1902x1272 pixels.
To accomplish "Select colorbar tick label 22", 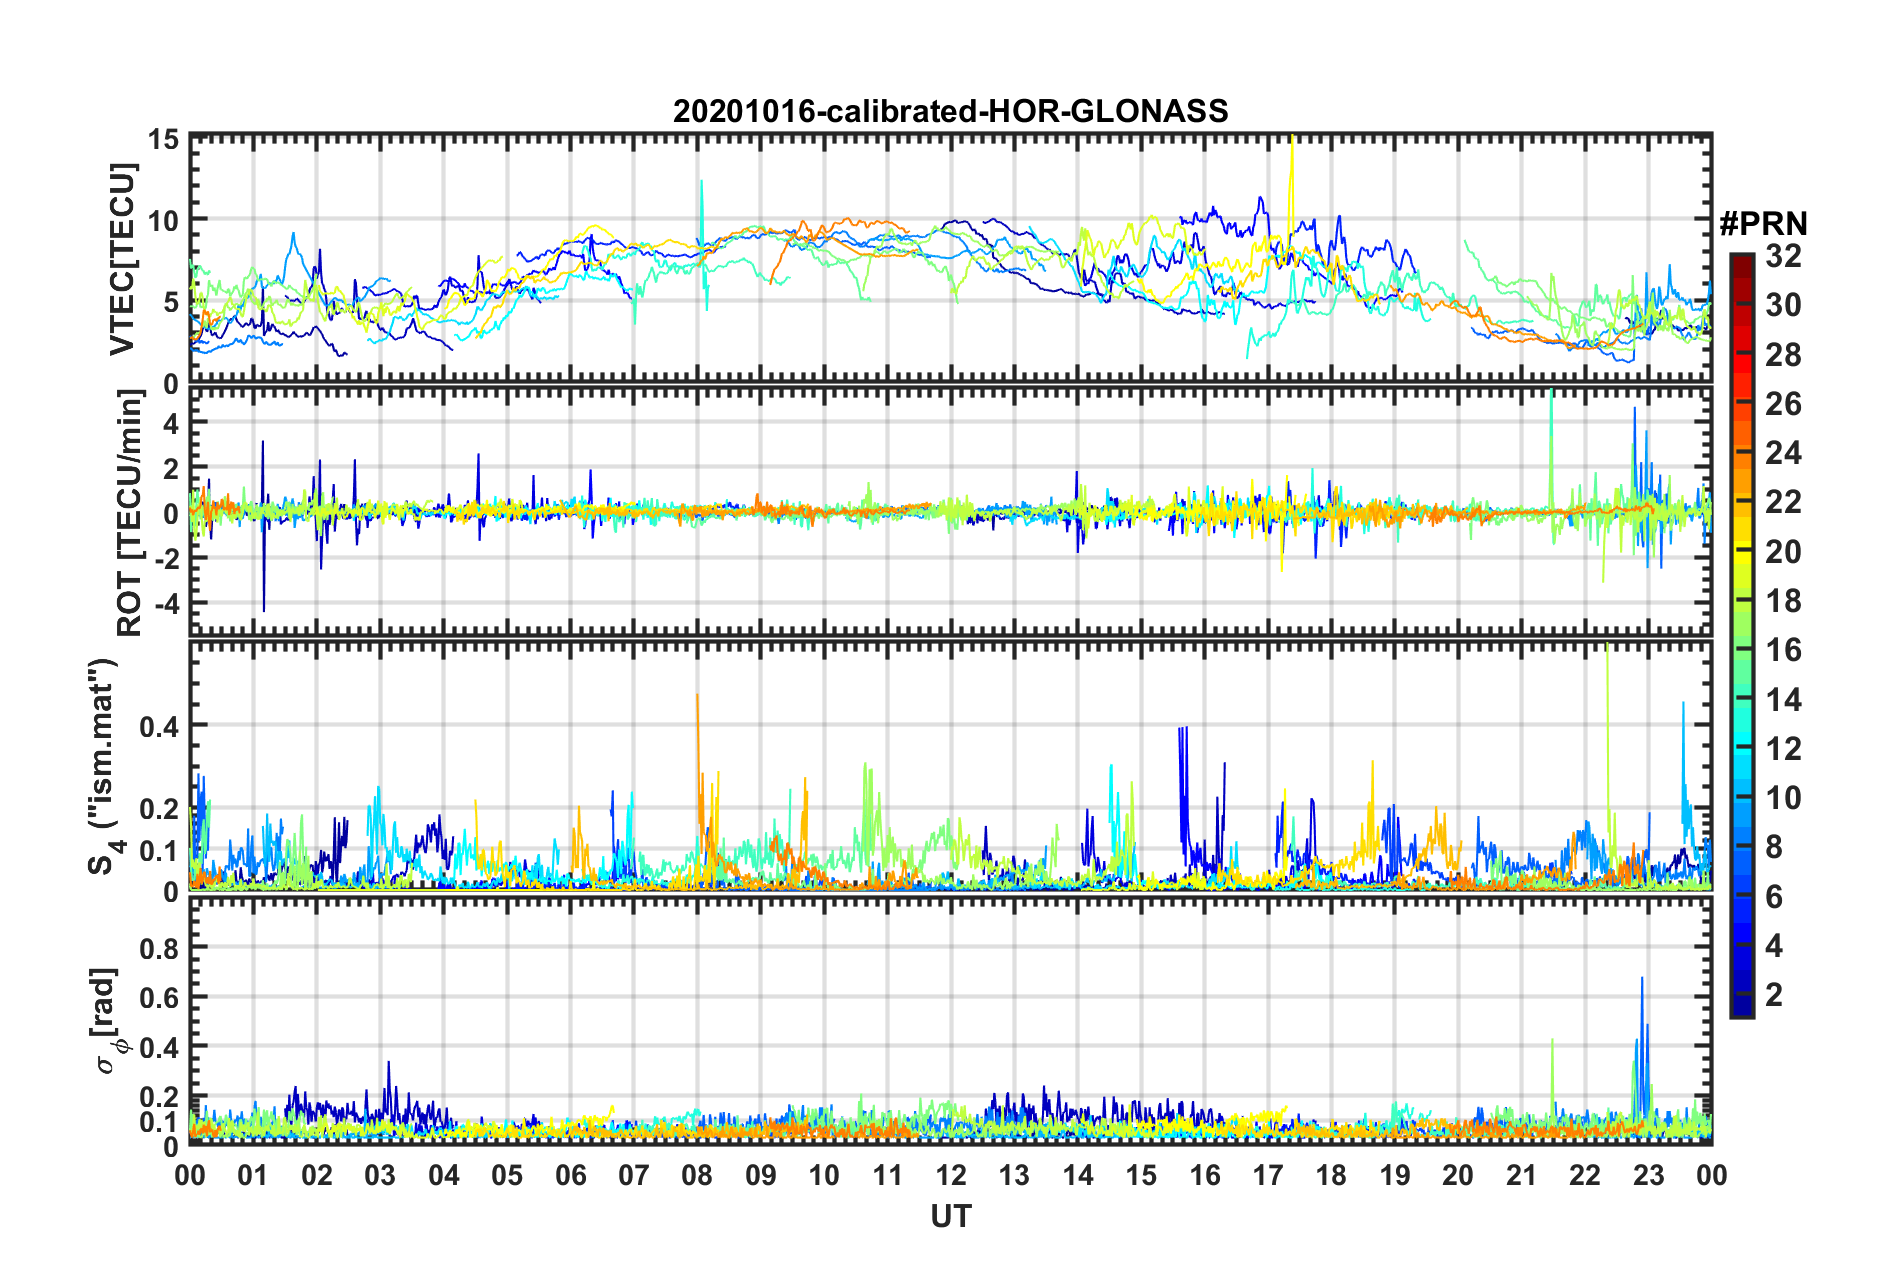I will point(1783,502).
